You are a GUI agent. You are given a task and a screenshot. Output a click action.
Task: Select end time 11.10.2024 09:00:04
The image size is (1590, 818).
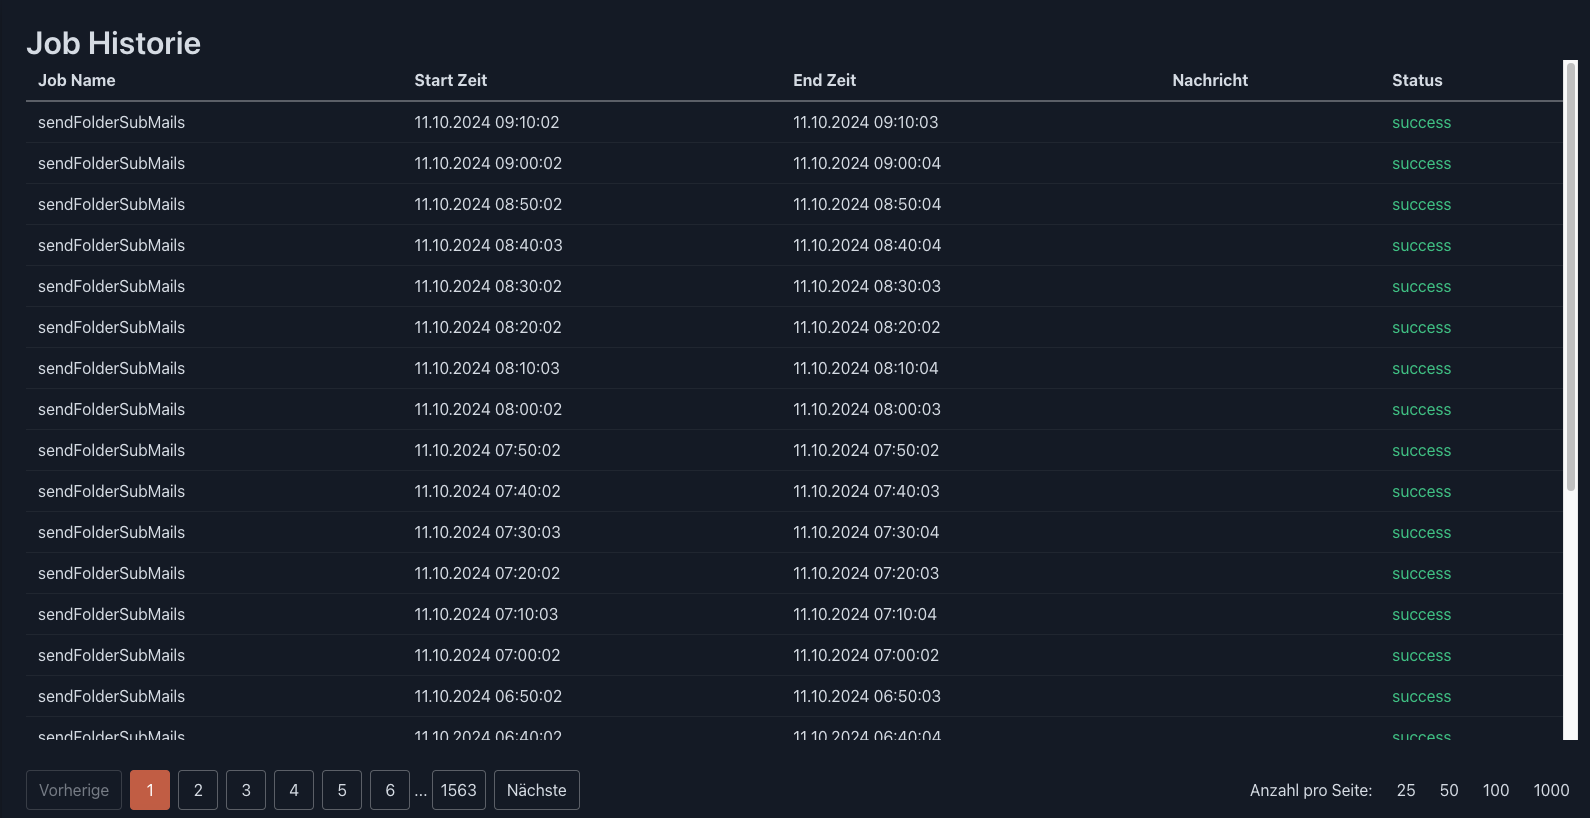(867, 163)
